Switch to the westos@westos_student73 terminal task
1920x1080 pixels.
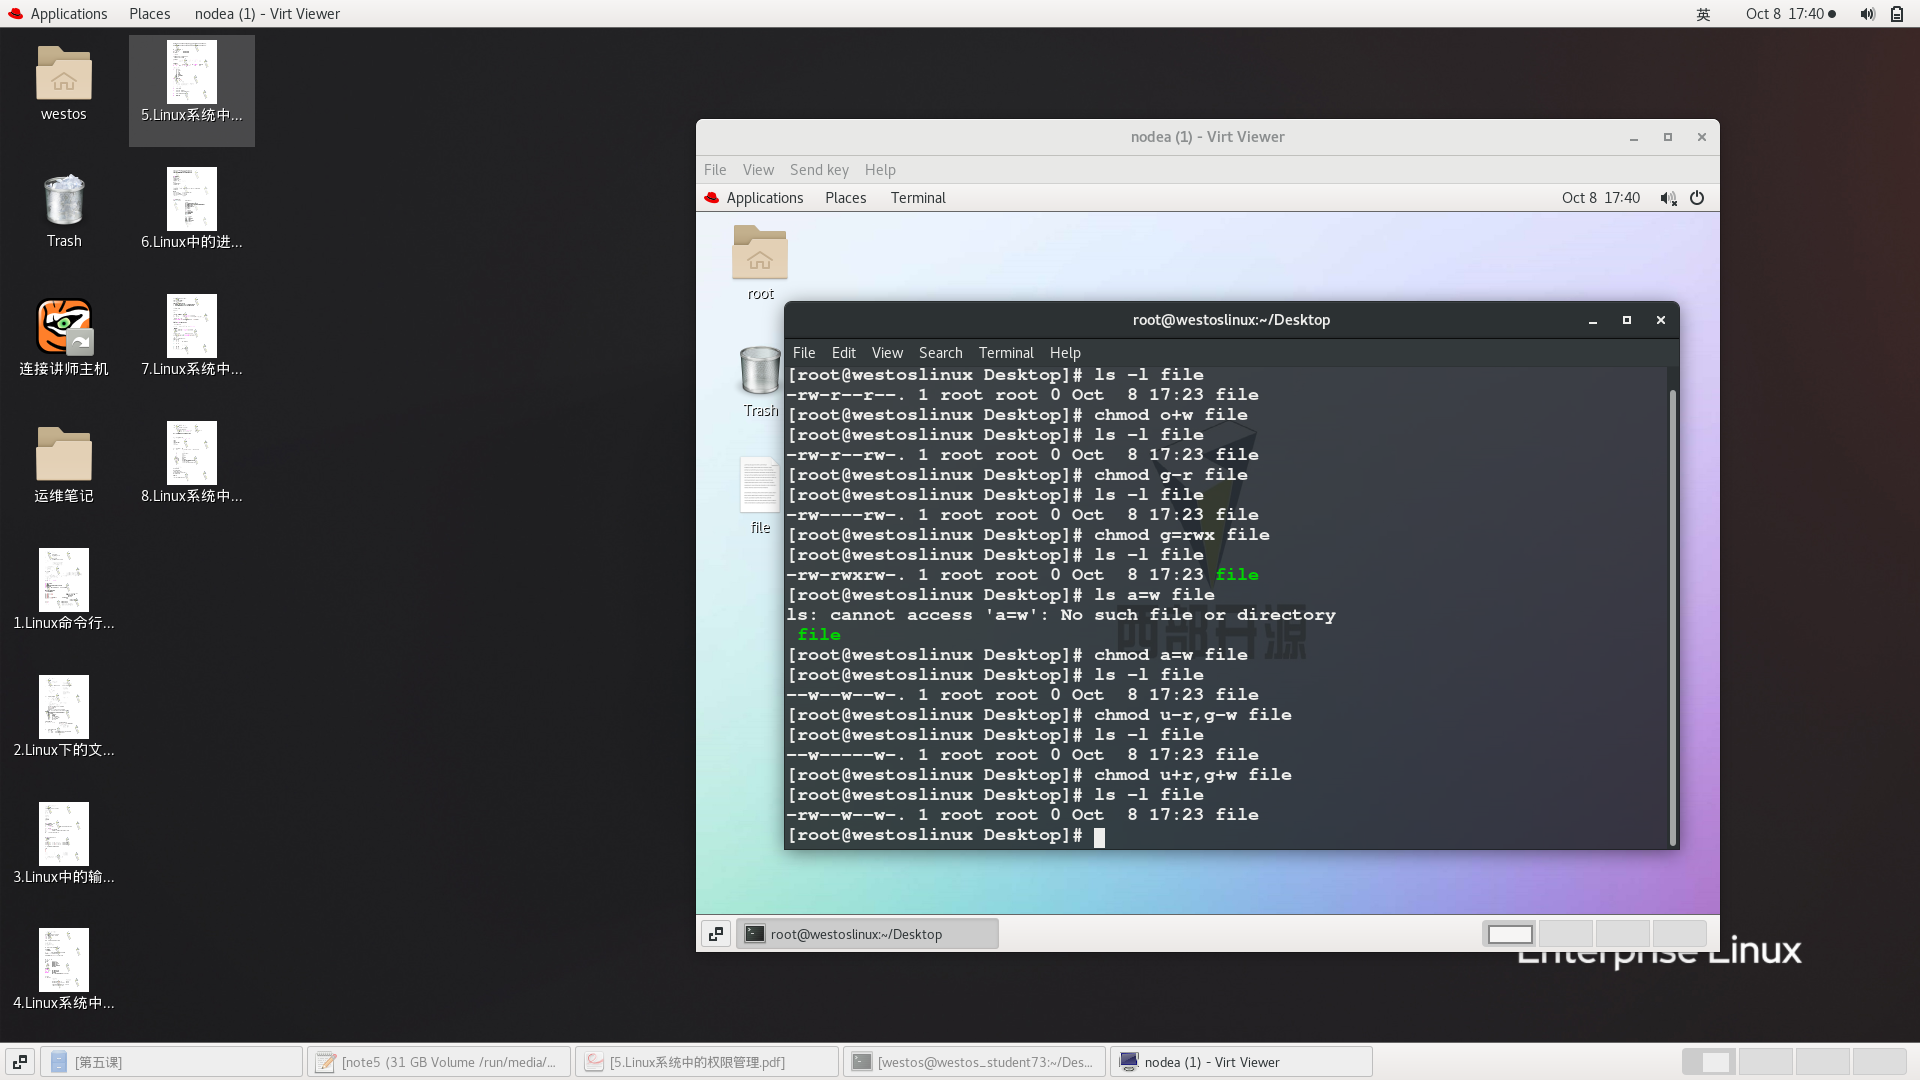coord(974,1062)
